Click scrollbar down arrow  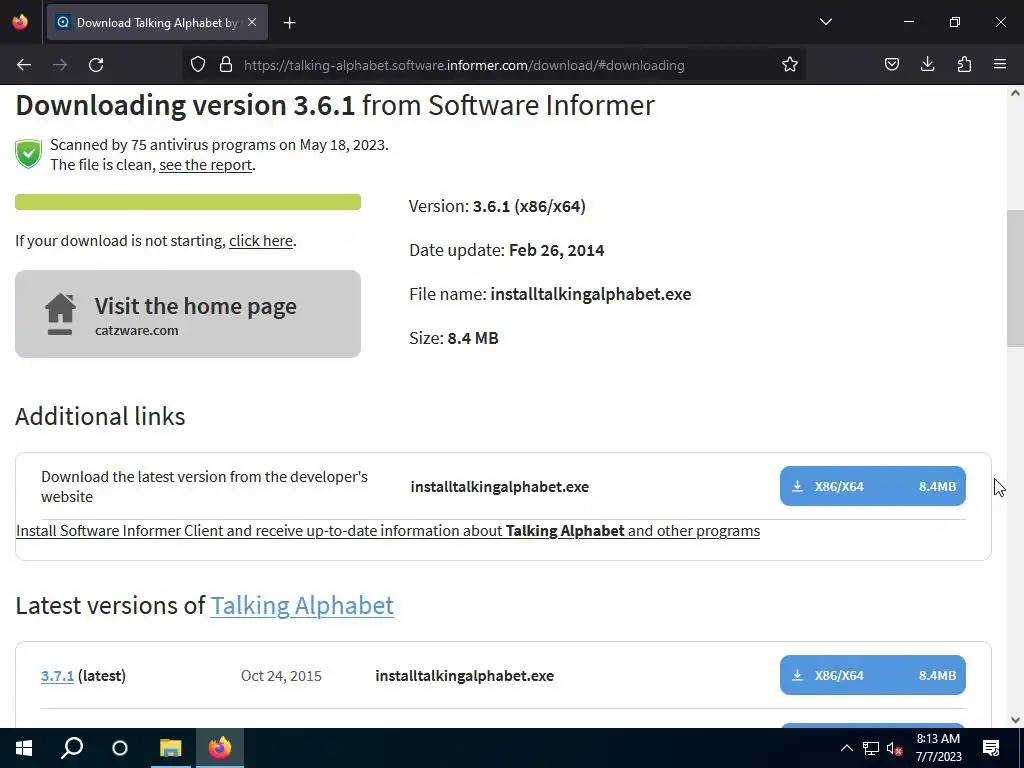[1015, 720]
